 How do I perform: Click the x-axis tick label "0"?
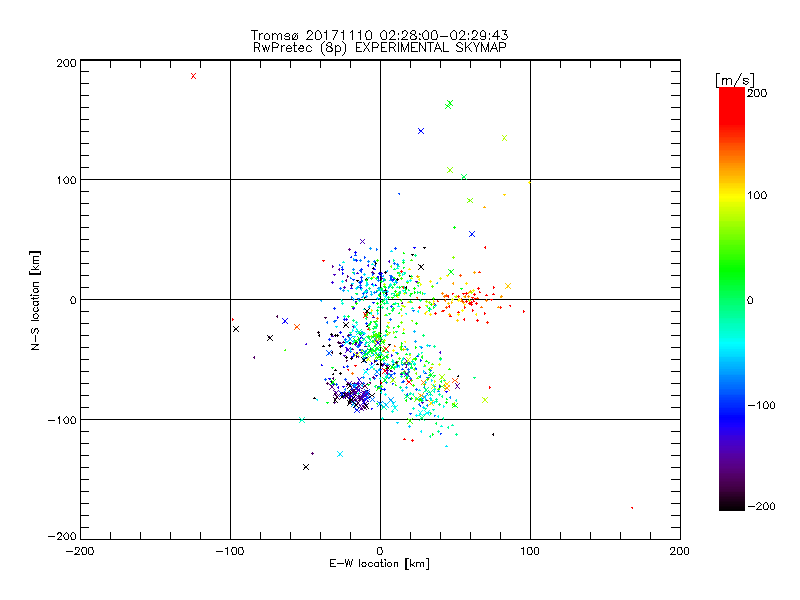(380, 551)
